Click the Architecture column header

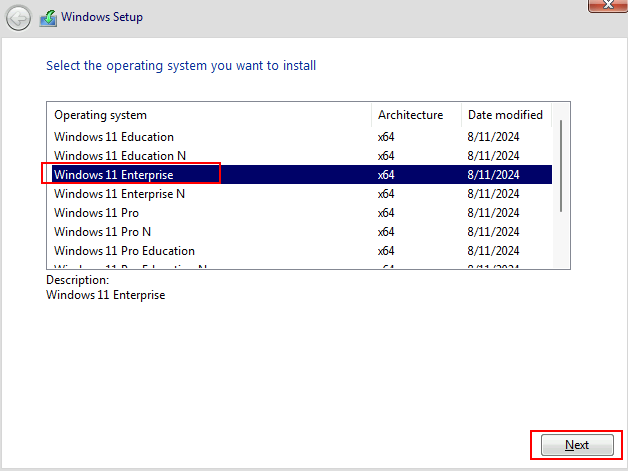(x=417, y=115)
